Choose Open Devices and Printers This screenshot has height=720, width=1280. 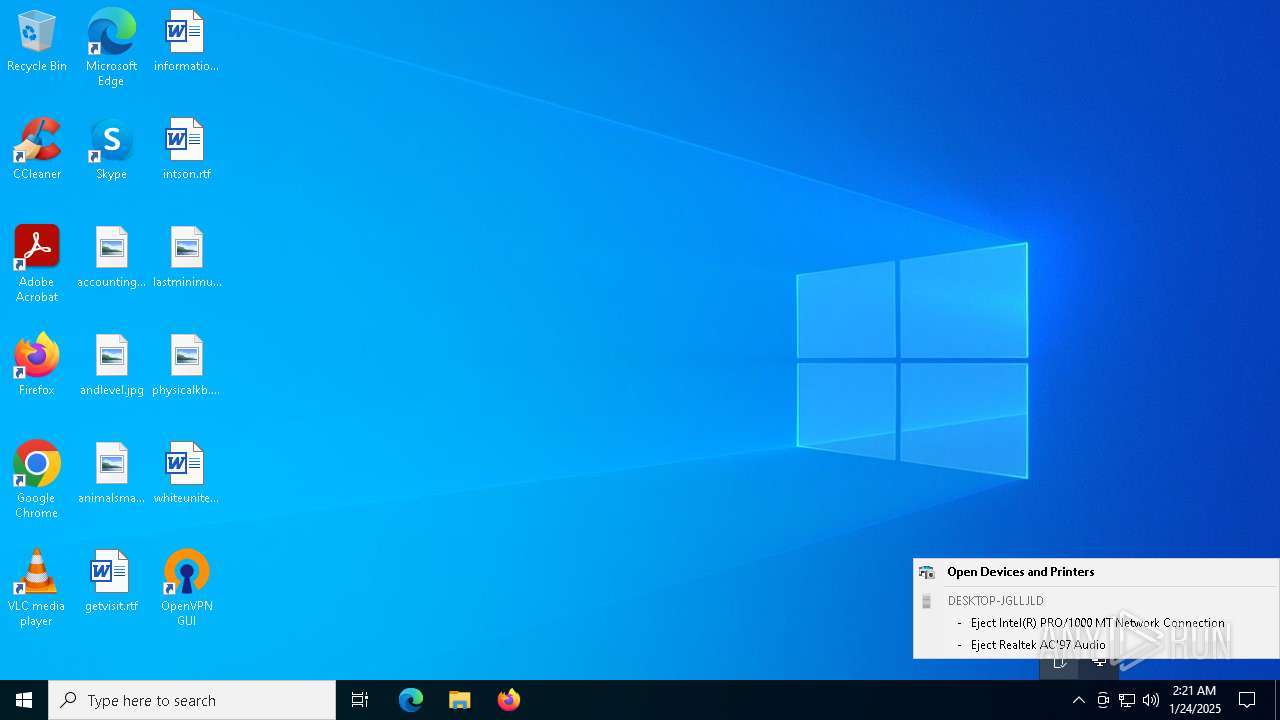pos(1096,572)
